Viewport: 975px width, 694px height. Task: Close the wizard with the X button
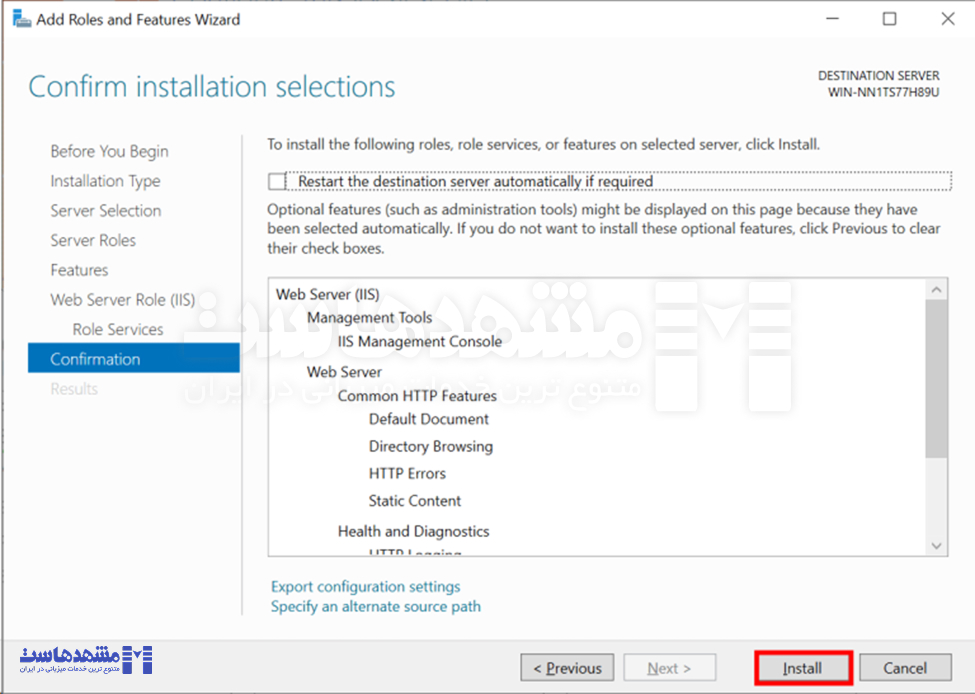948,19
